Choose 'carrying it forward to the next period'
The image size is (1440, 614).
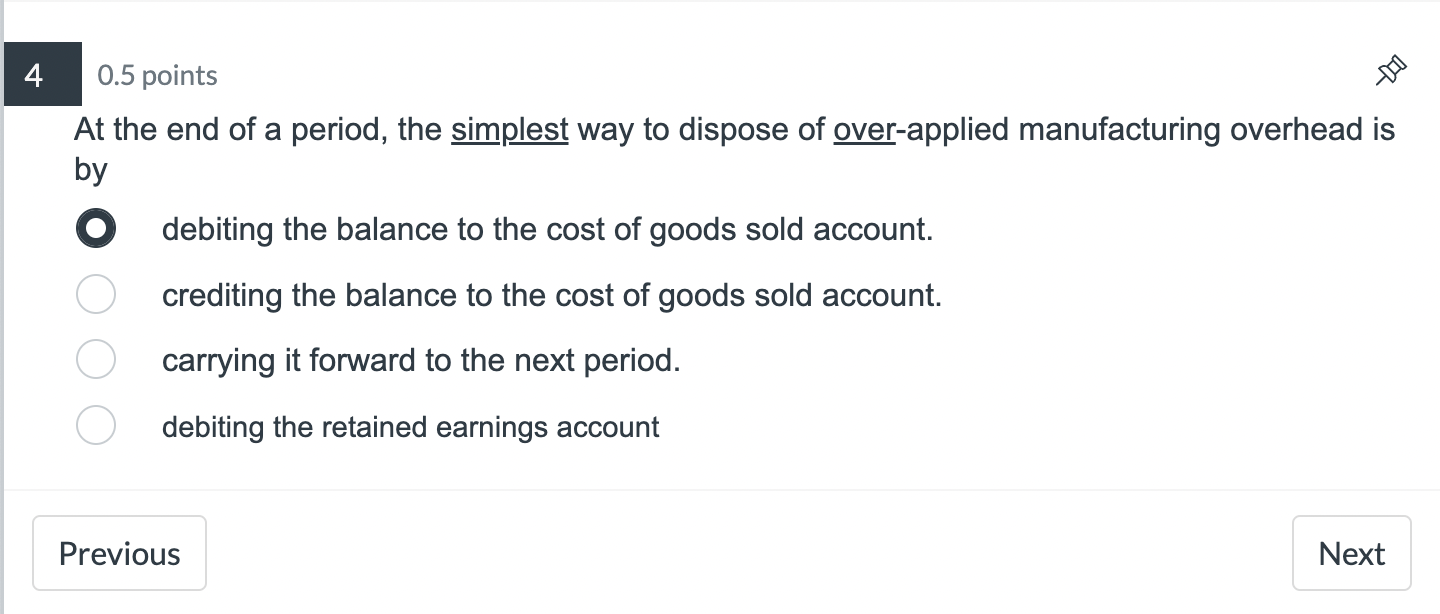pyautogui.click(x=96, y=359)
